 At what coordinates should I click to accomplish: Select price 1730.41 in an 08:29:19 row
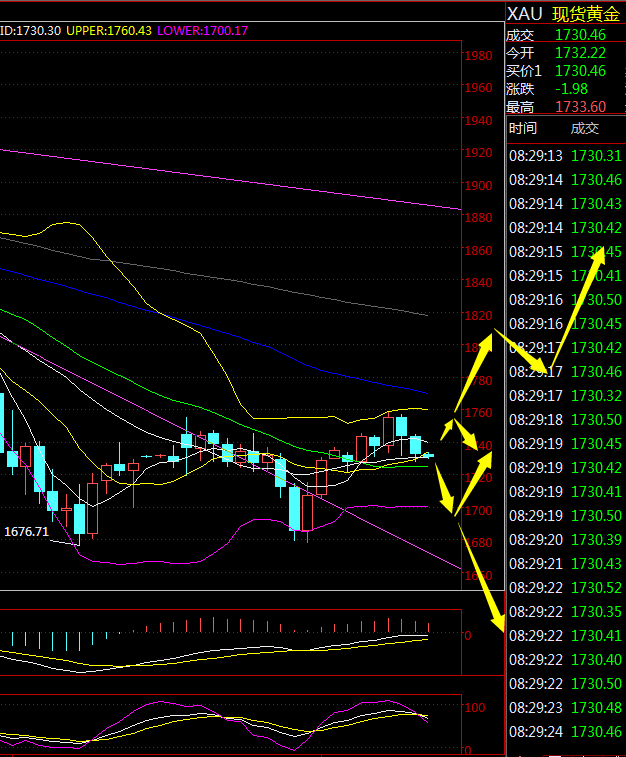597,492
